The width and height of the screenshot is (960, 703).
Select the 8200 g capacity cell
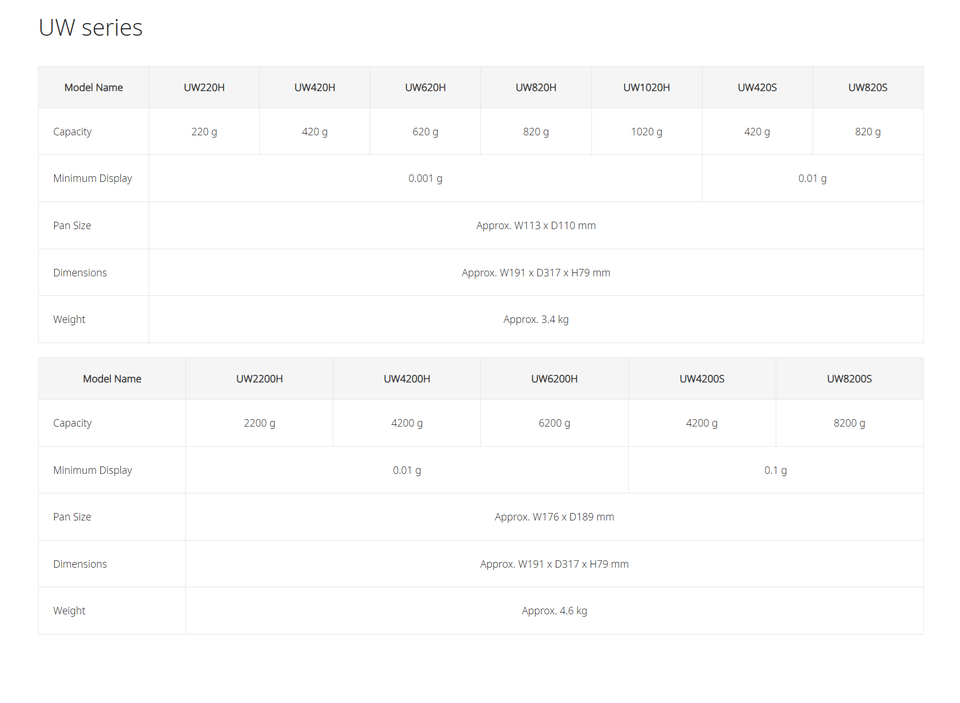[849, 423]
